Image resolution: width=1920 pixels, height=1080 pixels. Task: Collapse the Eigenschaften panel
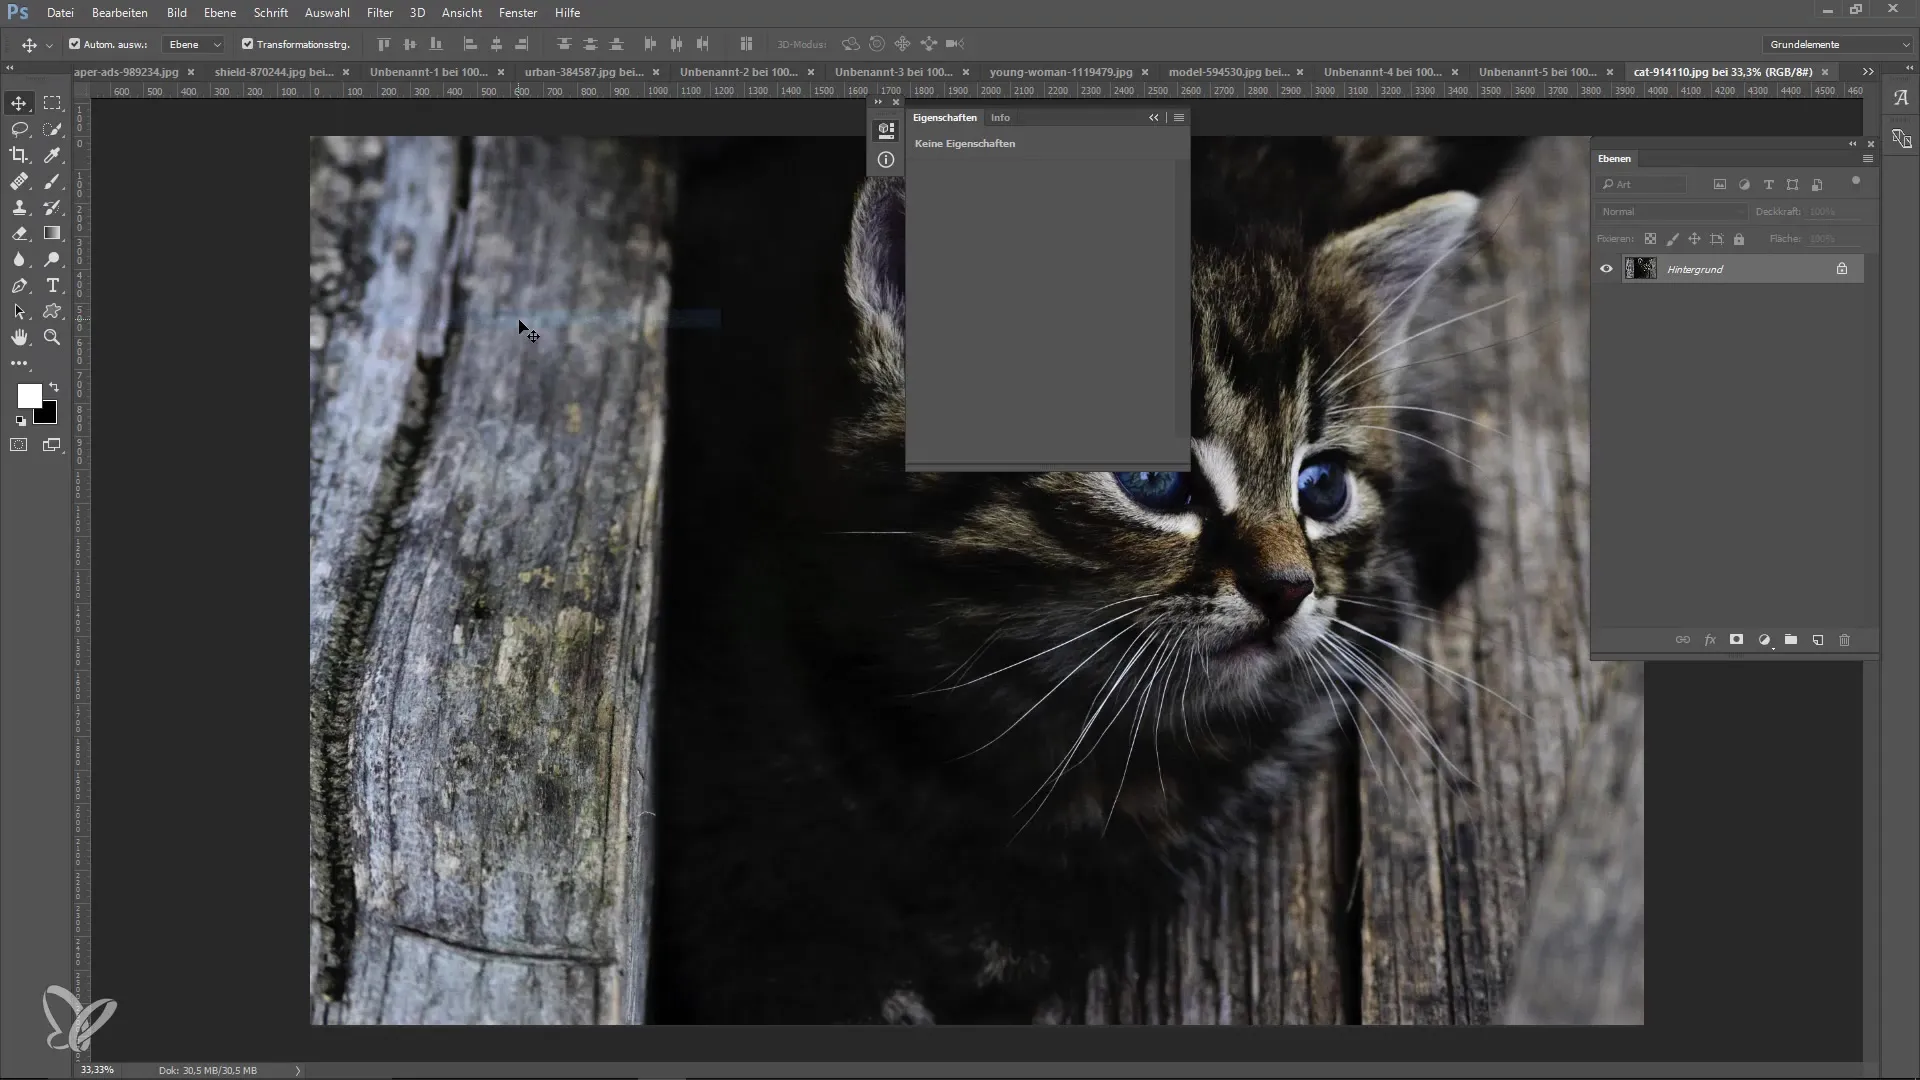pyautogui.click(x=1154, y=117)
